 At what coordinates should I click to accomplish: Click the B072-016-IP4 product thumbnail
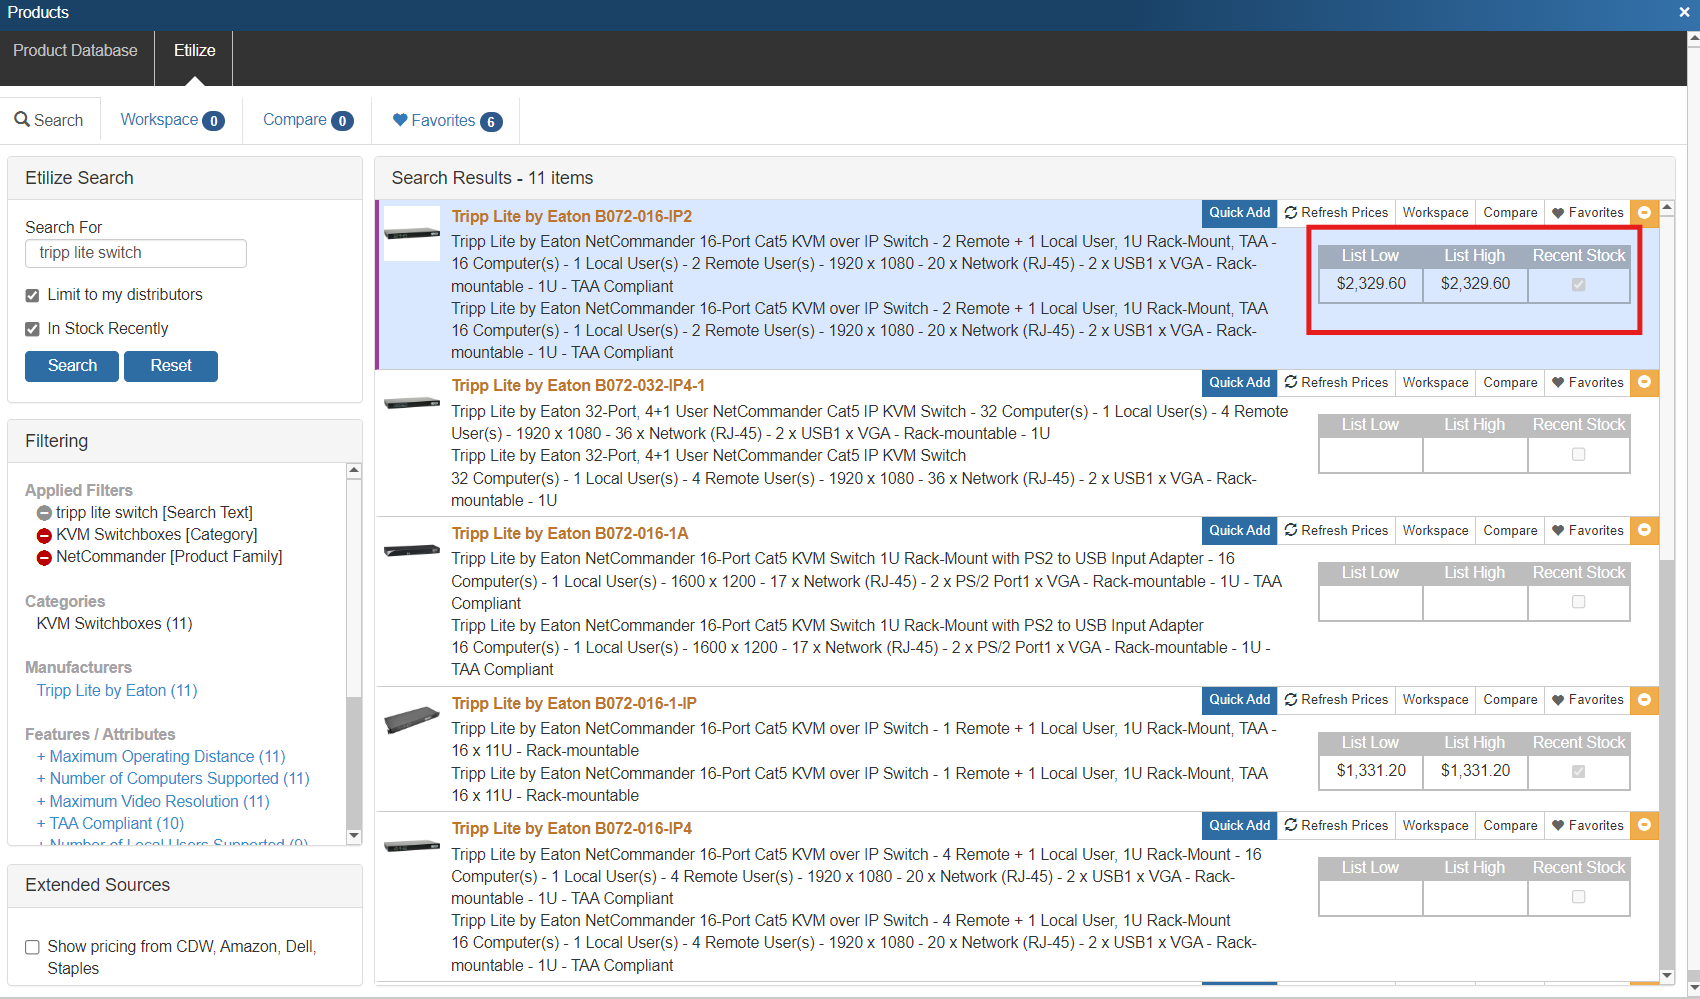point(412,847)
